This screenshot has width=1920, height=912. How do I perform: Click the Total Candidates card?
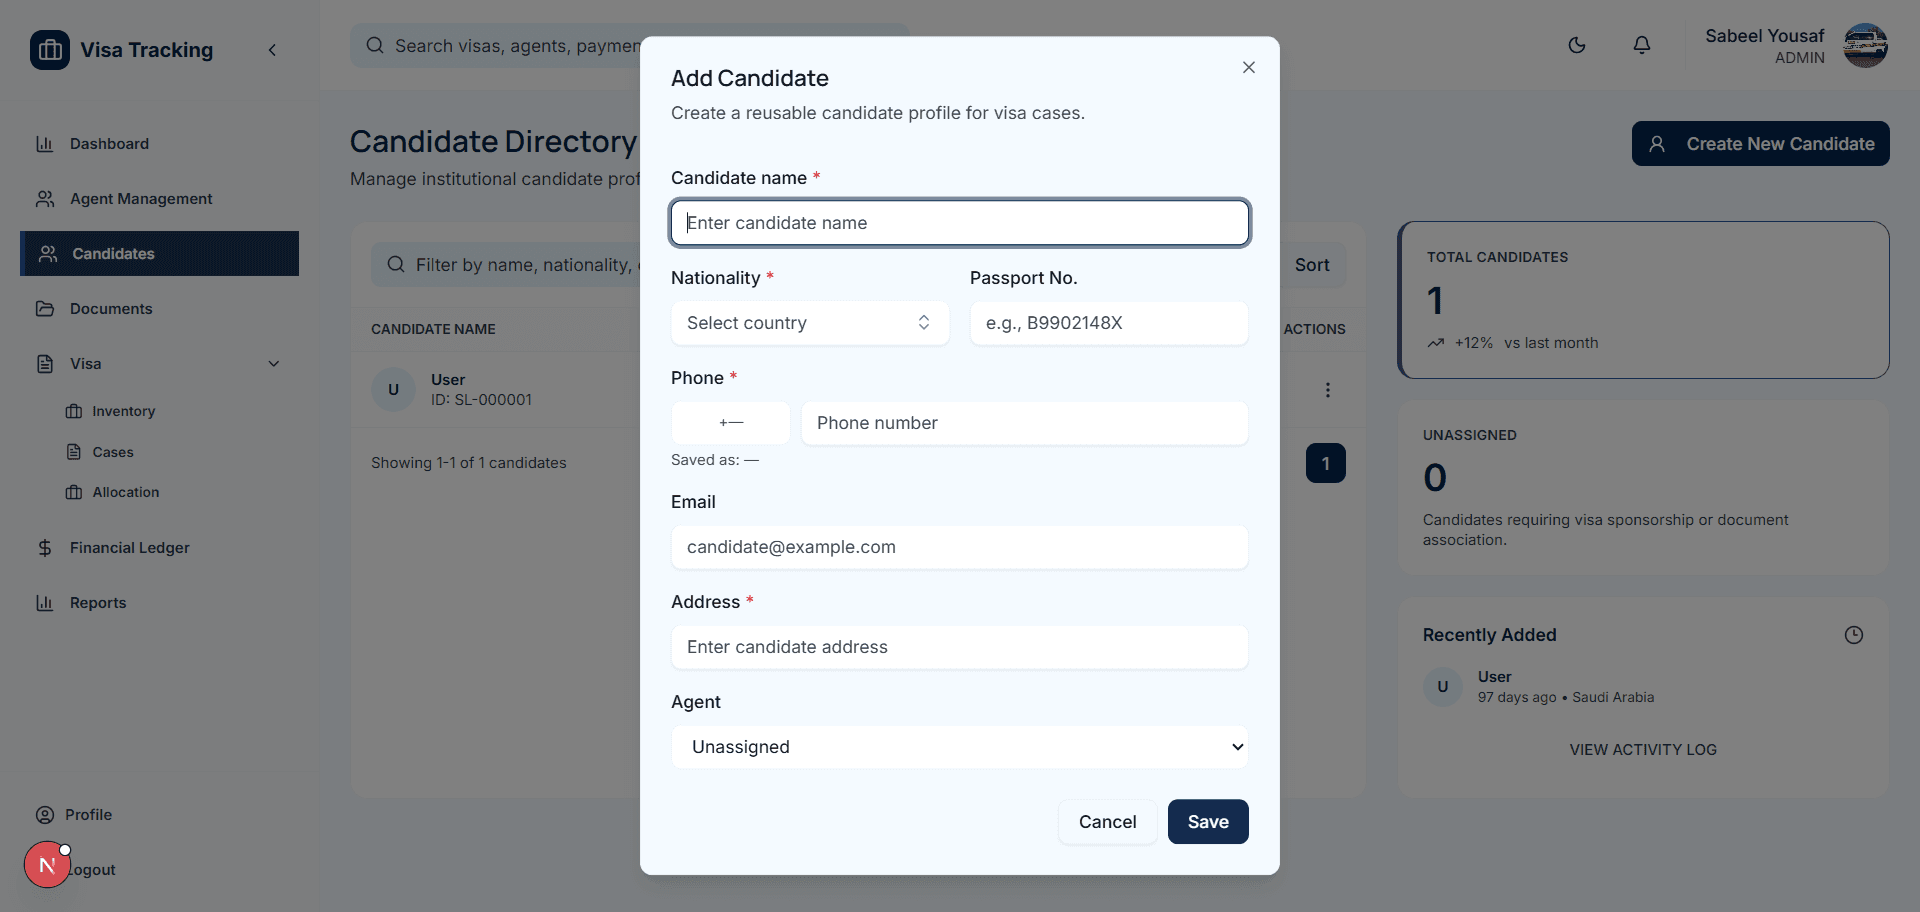coord(1643,300)
